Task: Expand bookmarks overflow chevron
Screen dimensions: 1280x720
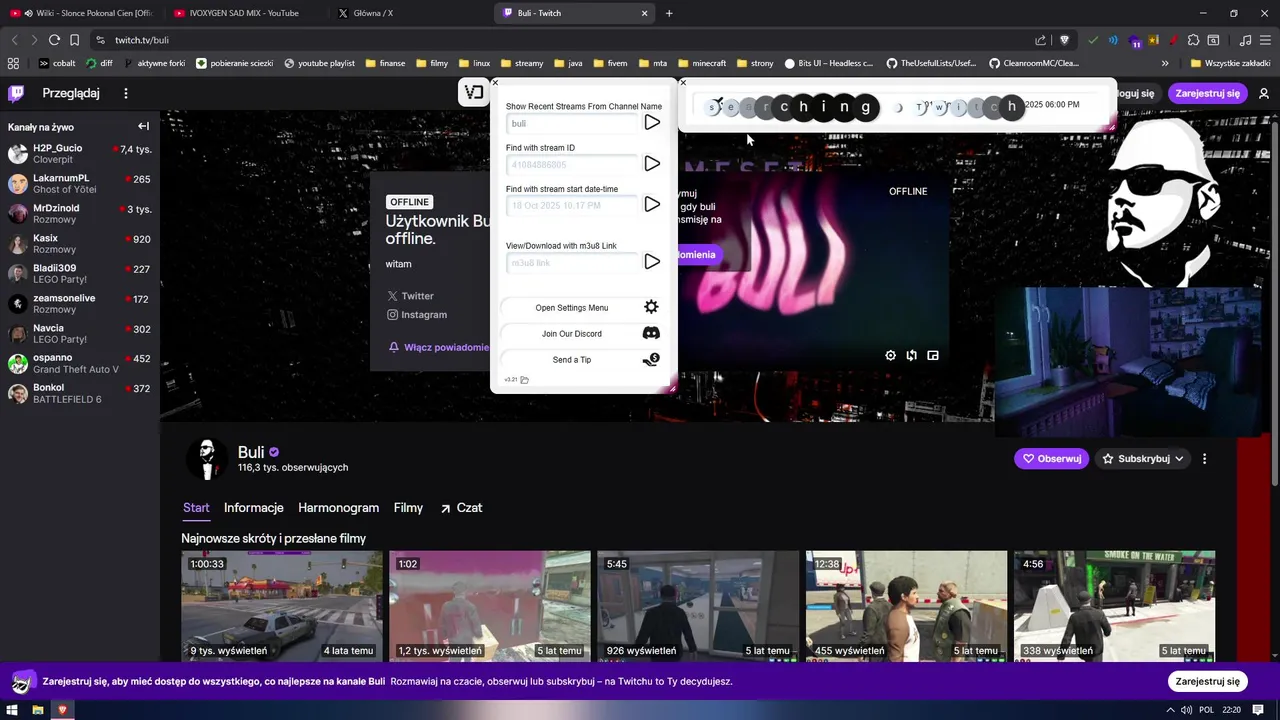Action: coord(1165,63)
